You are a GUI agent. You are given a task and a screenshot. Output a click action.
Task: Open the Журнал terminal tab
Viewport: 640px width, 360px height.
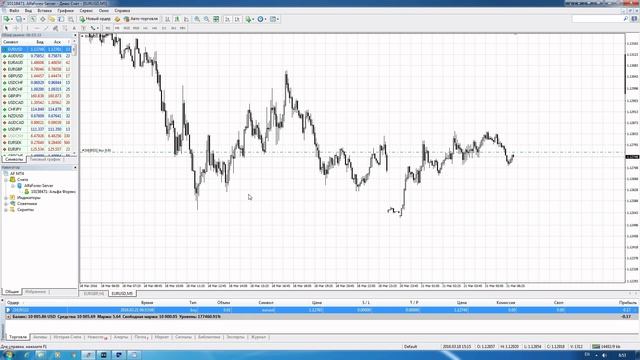[x=258, y=337]
